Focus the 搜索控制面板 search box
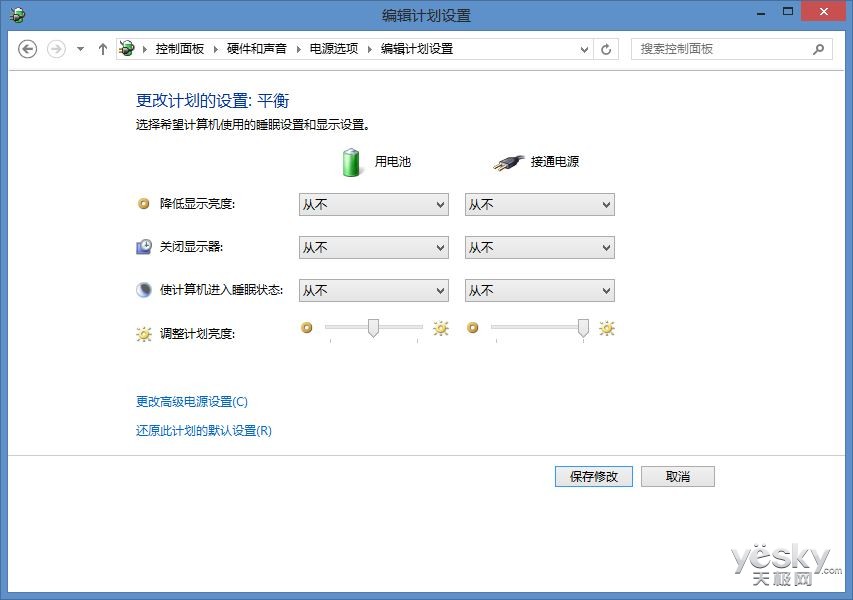Screen dimensions: 853x600 [731, 49]
